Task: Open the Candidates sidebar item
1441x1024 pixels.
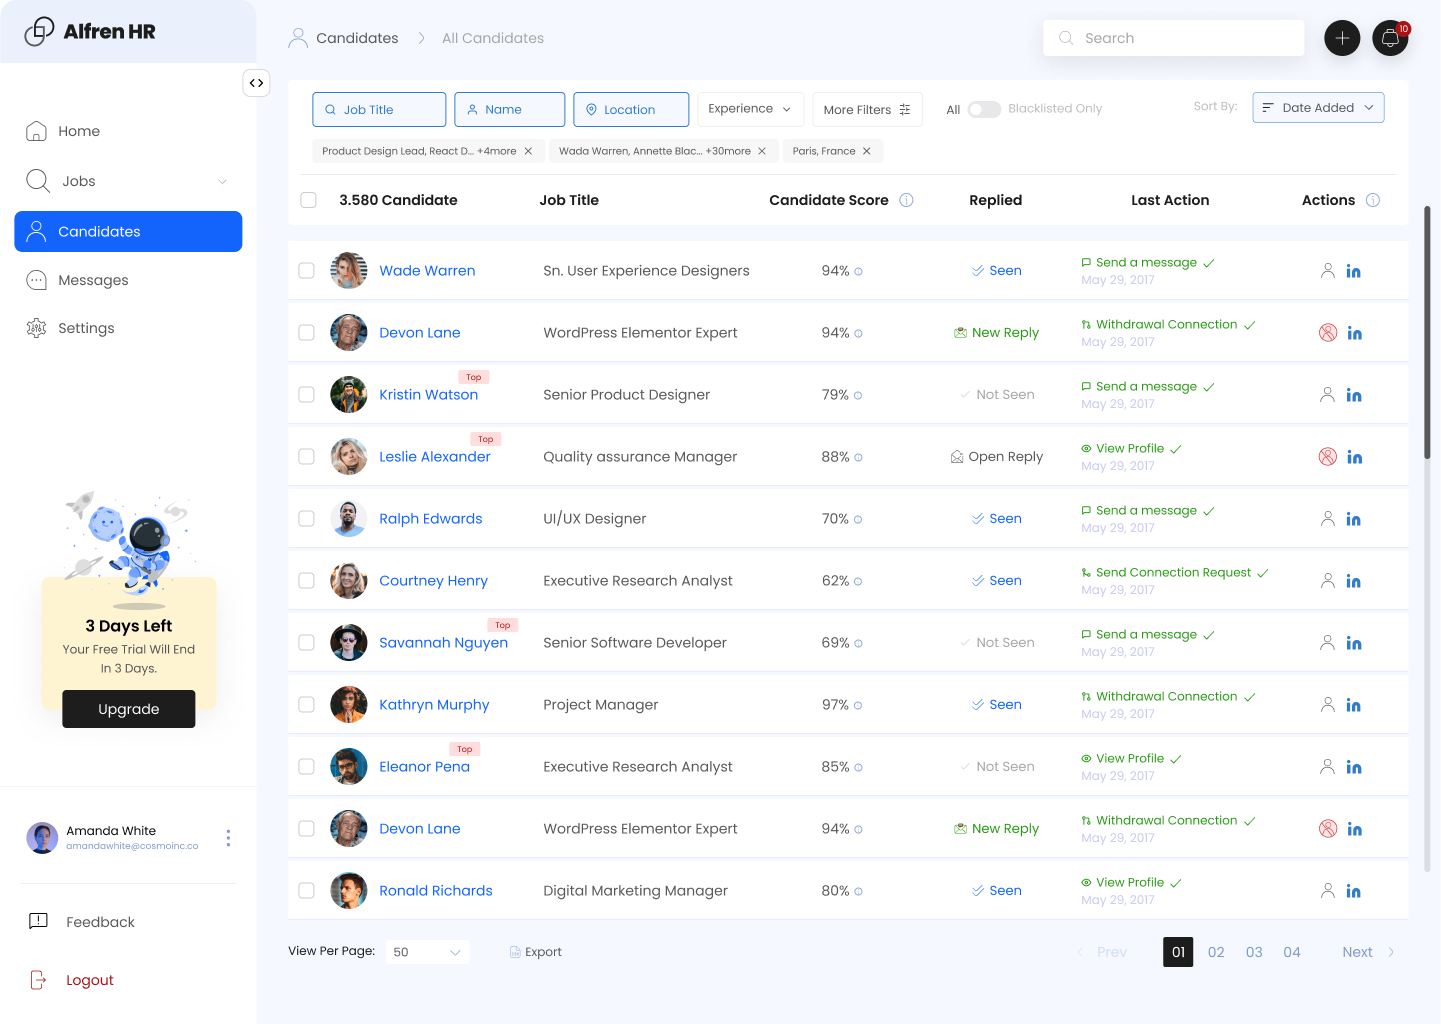Action: click(128, 231)
